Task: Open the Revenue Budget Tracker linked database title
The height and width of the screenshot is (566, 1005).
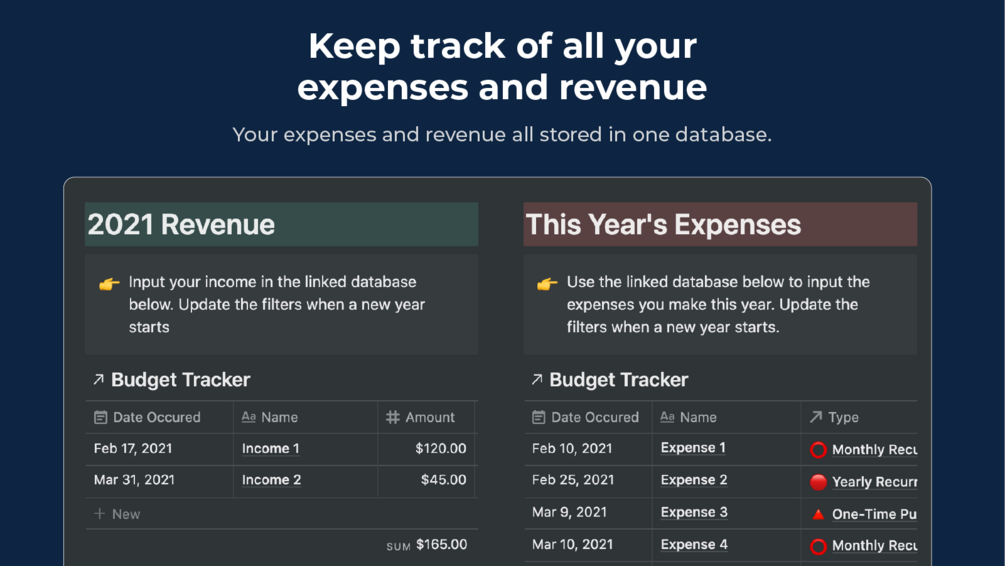Action: [x=181, y=380]
